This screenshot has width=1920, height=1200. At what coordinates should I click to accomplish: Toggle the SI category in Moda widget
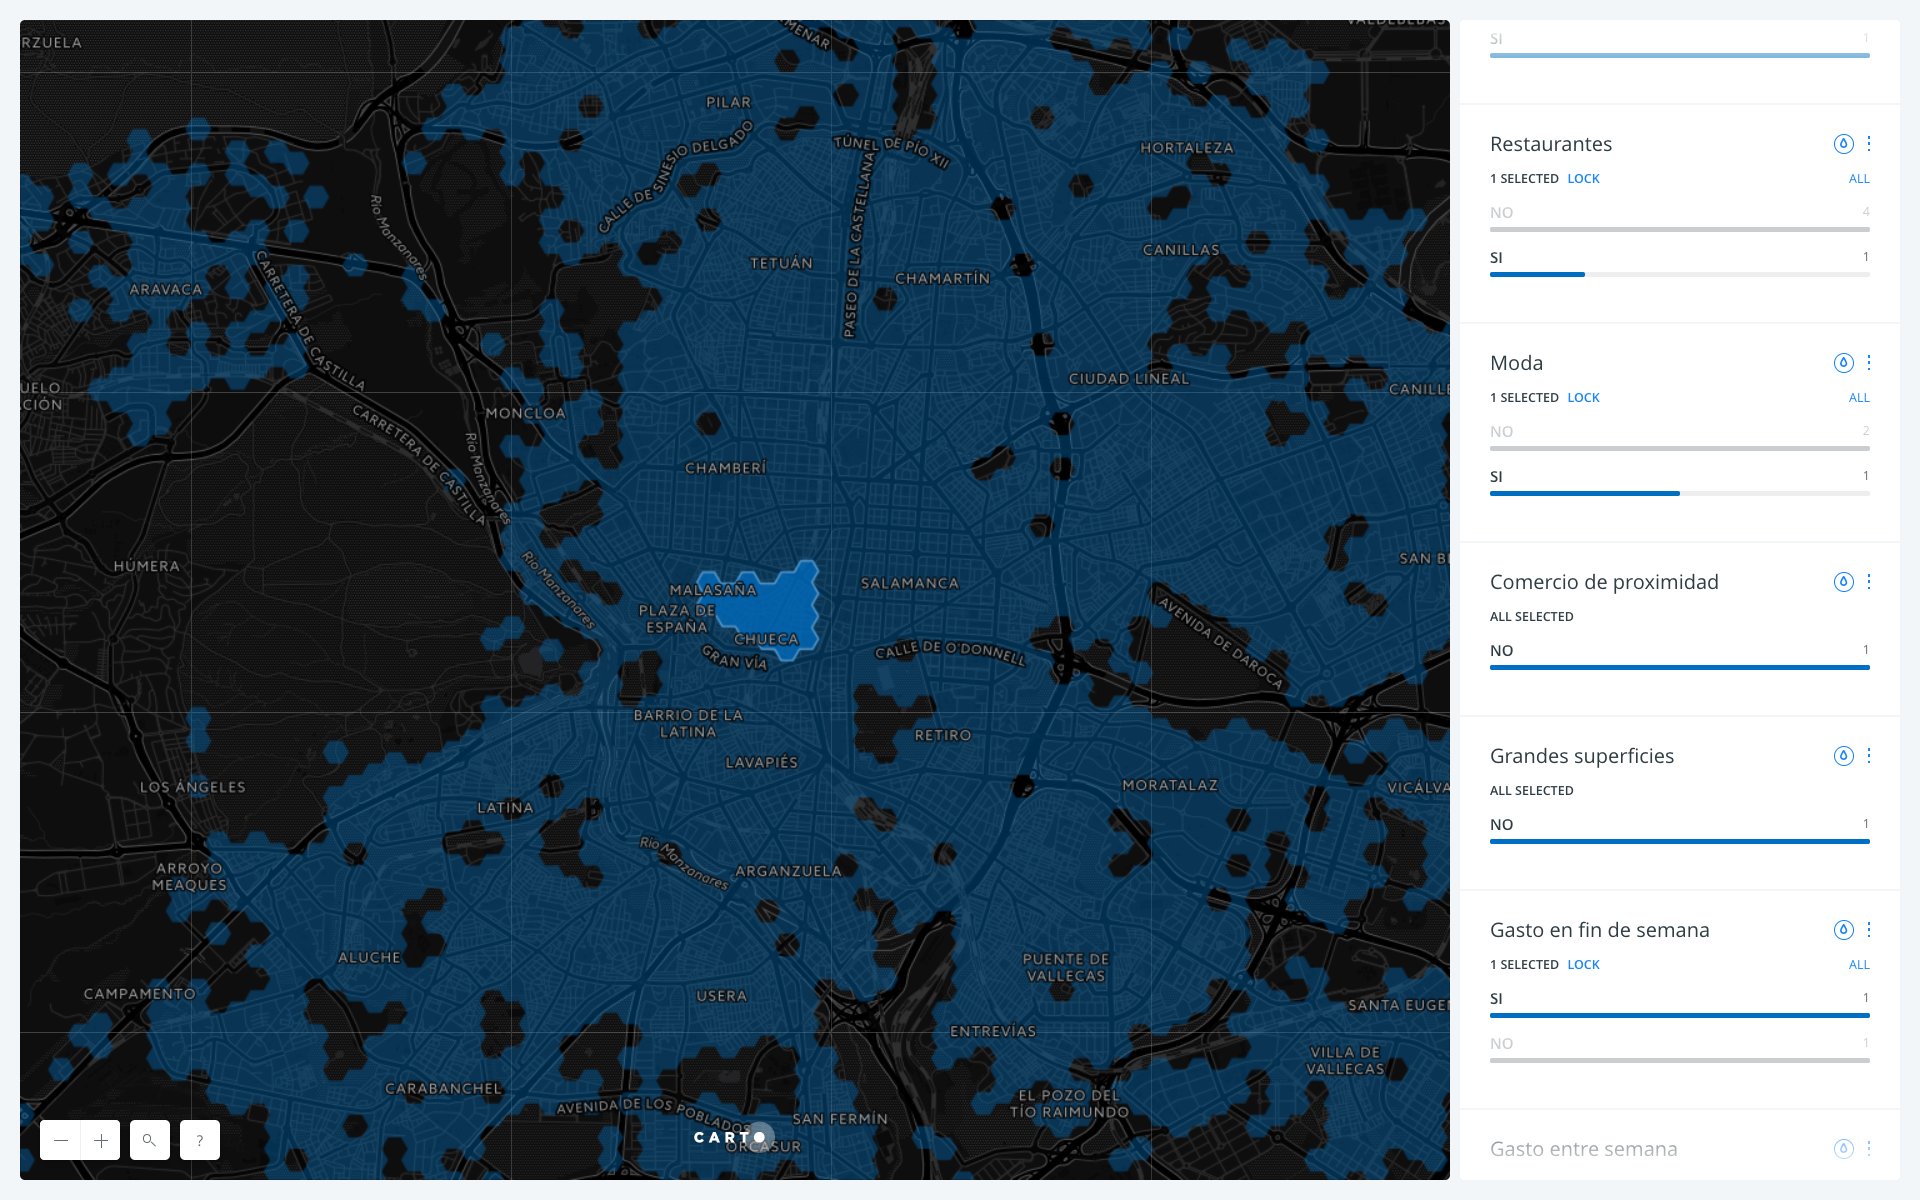coord(1680,483)
